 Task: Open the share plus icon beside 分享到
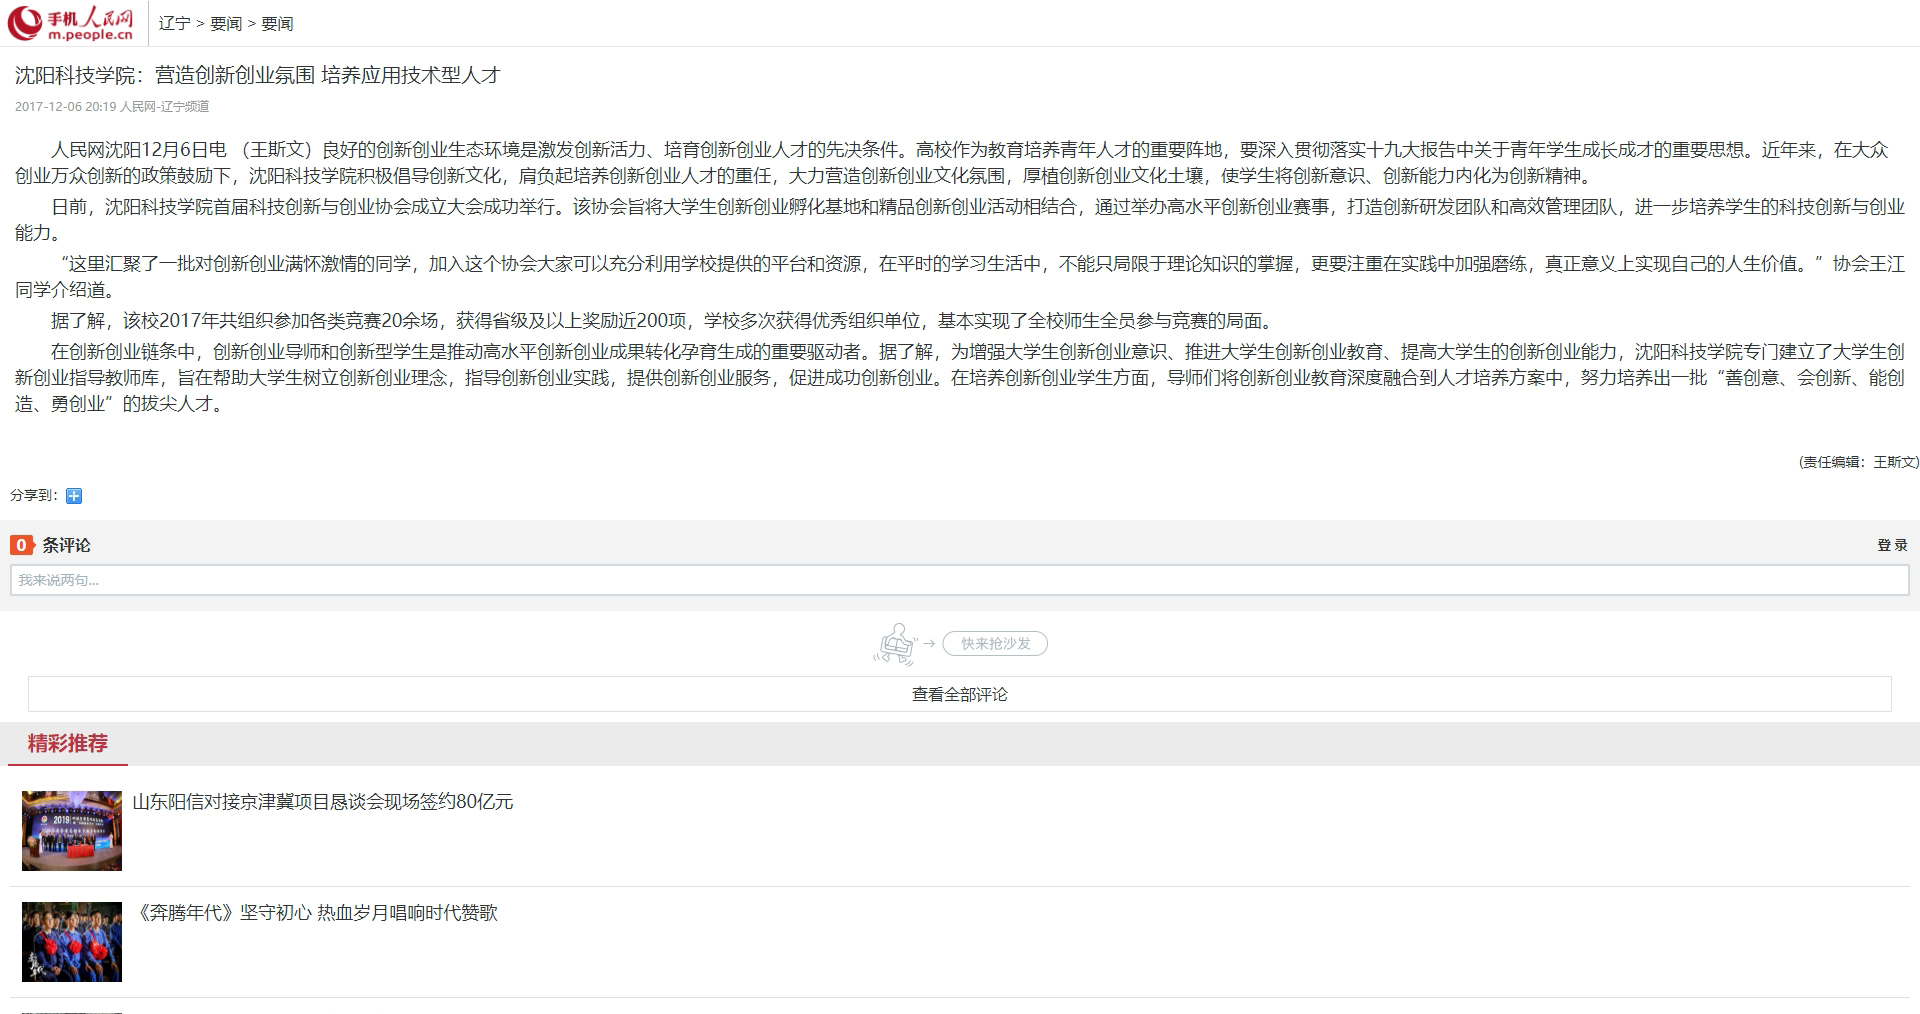click(74, 496)
